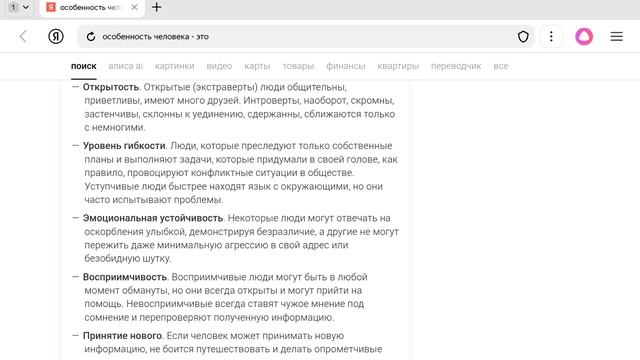Click the bold heading 'Эмоциональная устойчивость'
This screenshot has height=360, width=640.
[153, 218]
